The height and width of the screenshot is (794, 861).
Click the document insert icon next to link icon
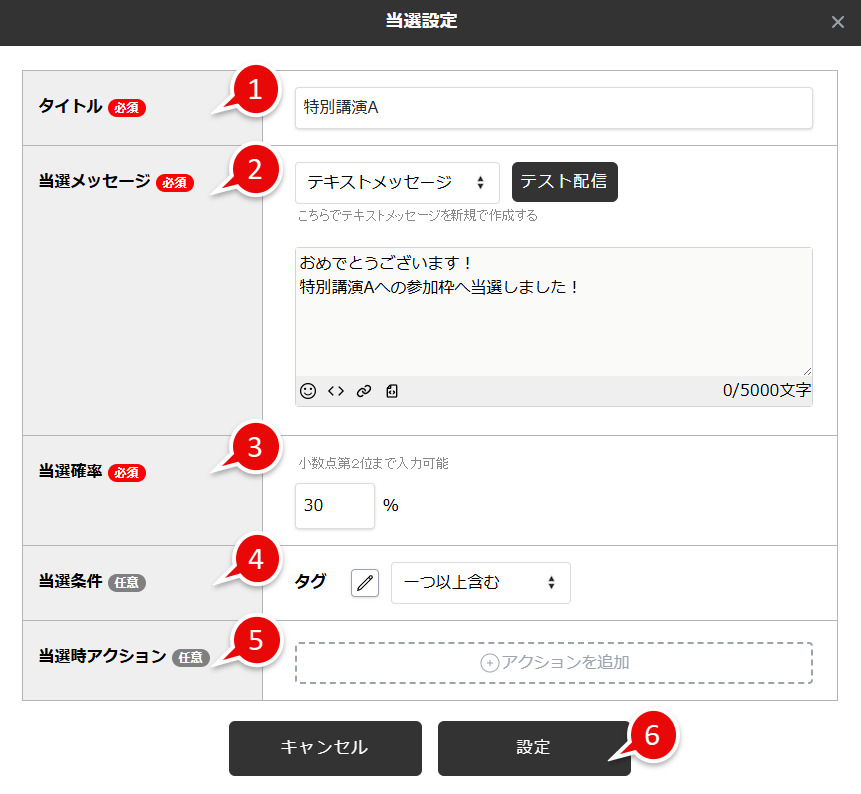coord(391,391)
